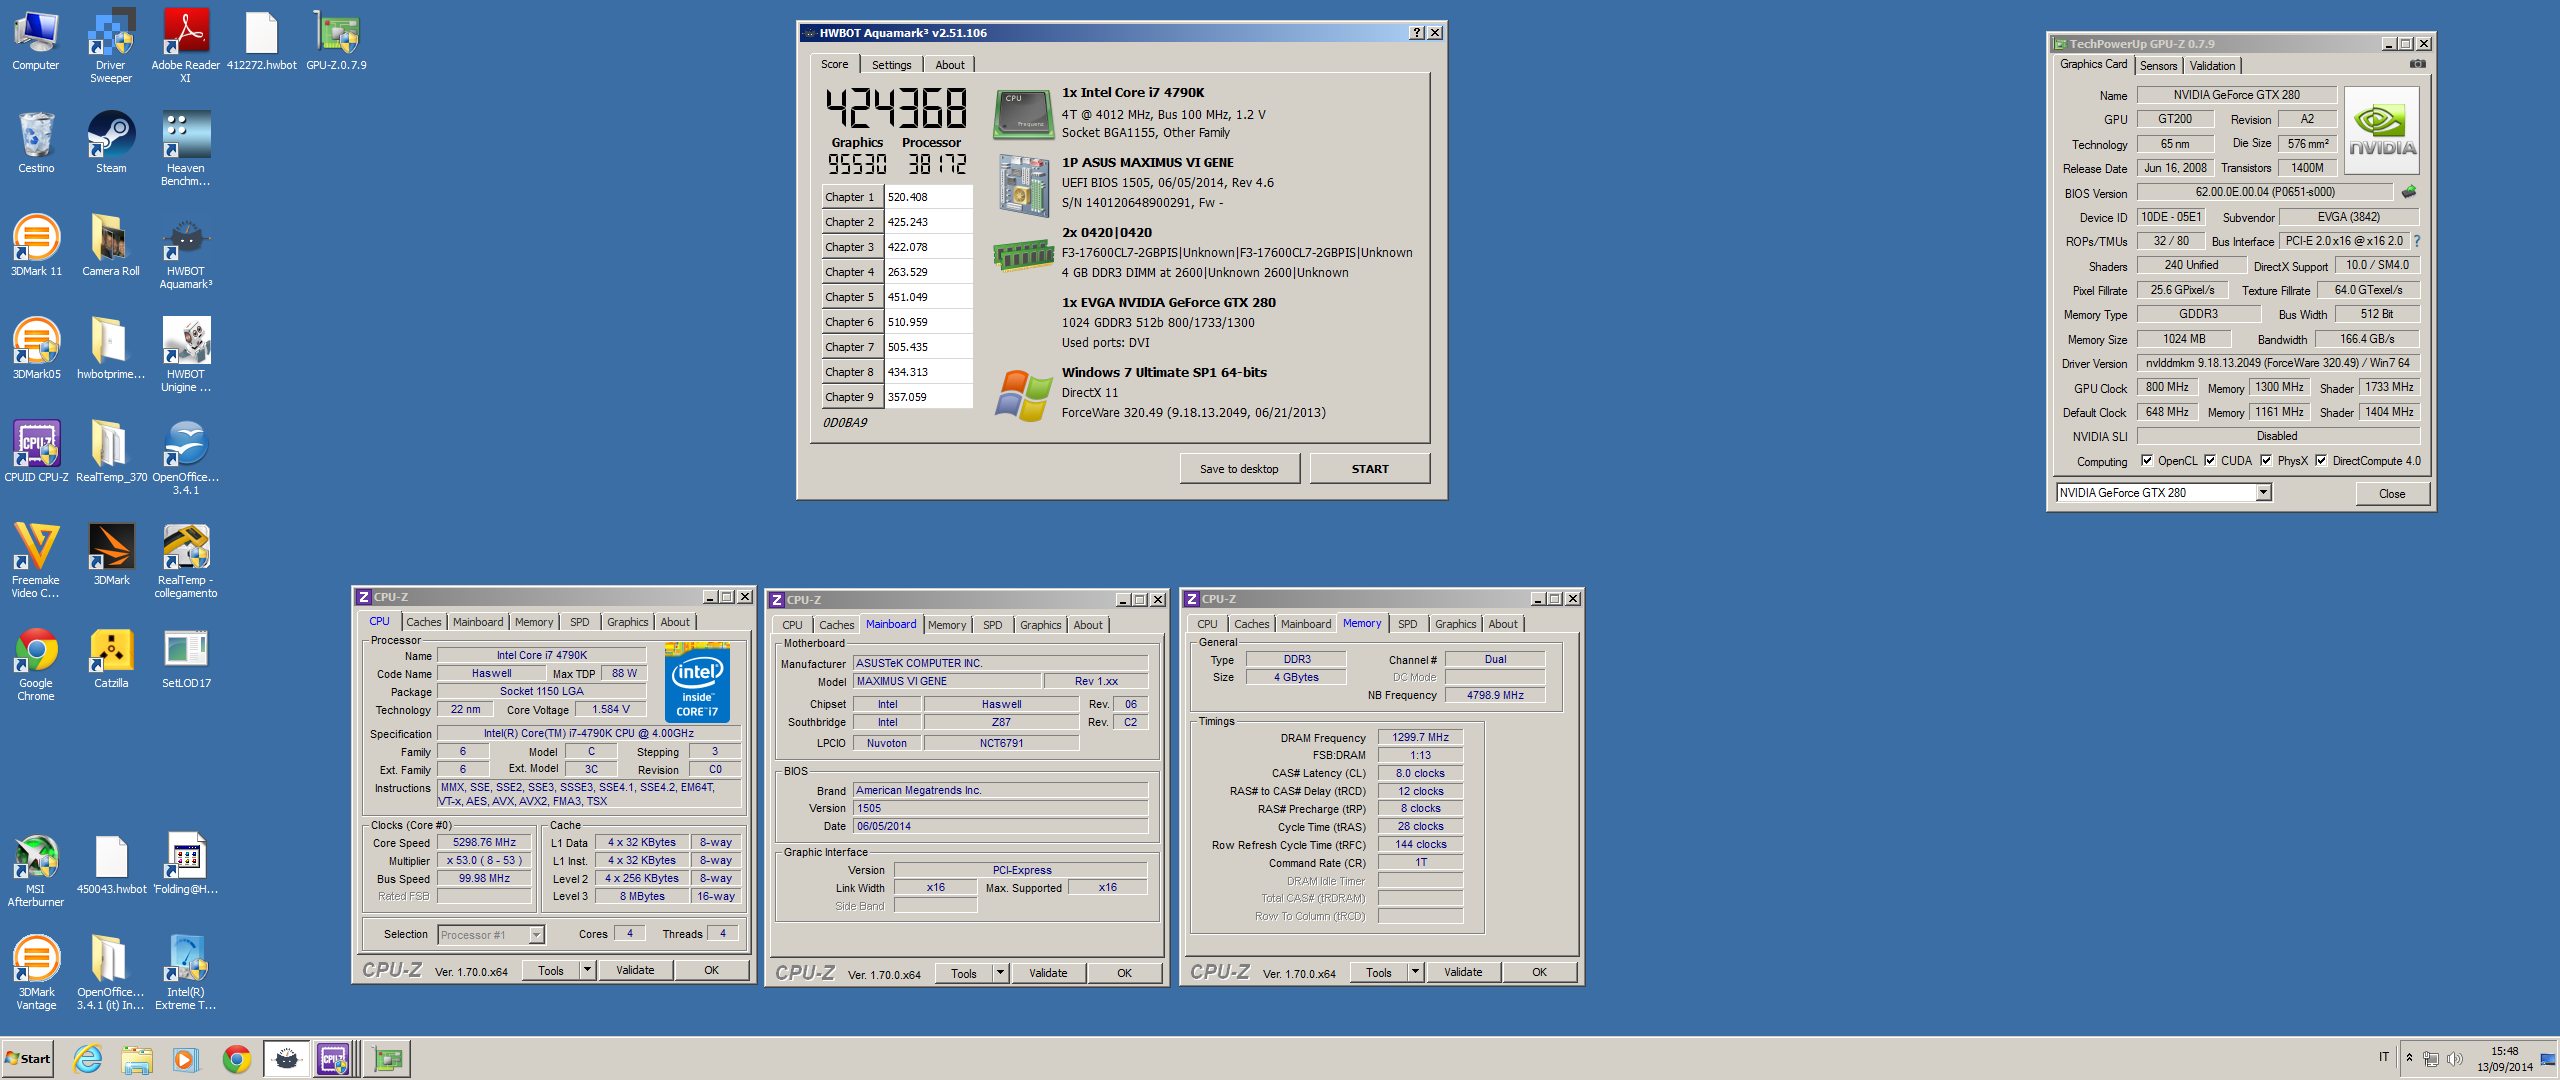Click the volume icon in the system tray

click(2454, 1058)
